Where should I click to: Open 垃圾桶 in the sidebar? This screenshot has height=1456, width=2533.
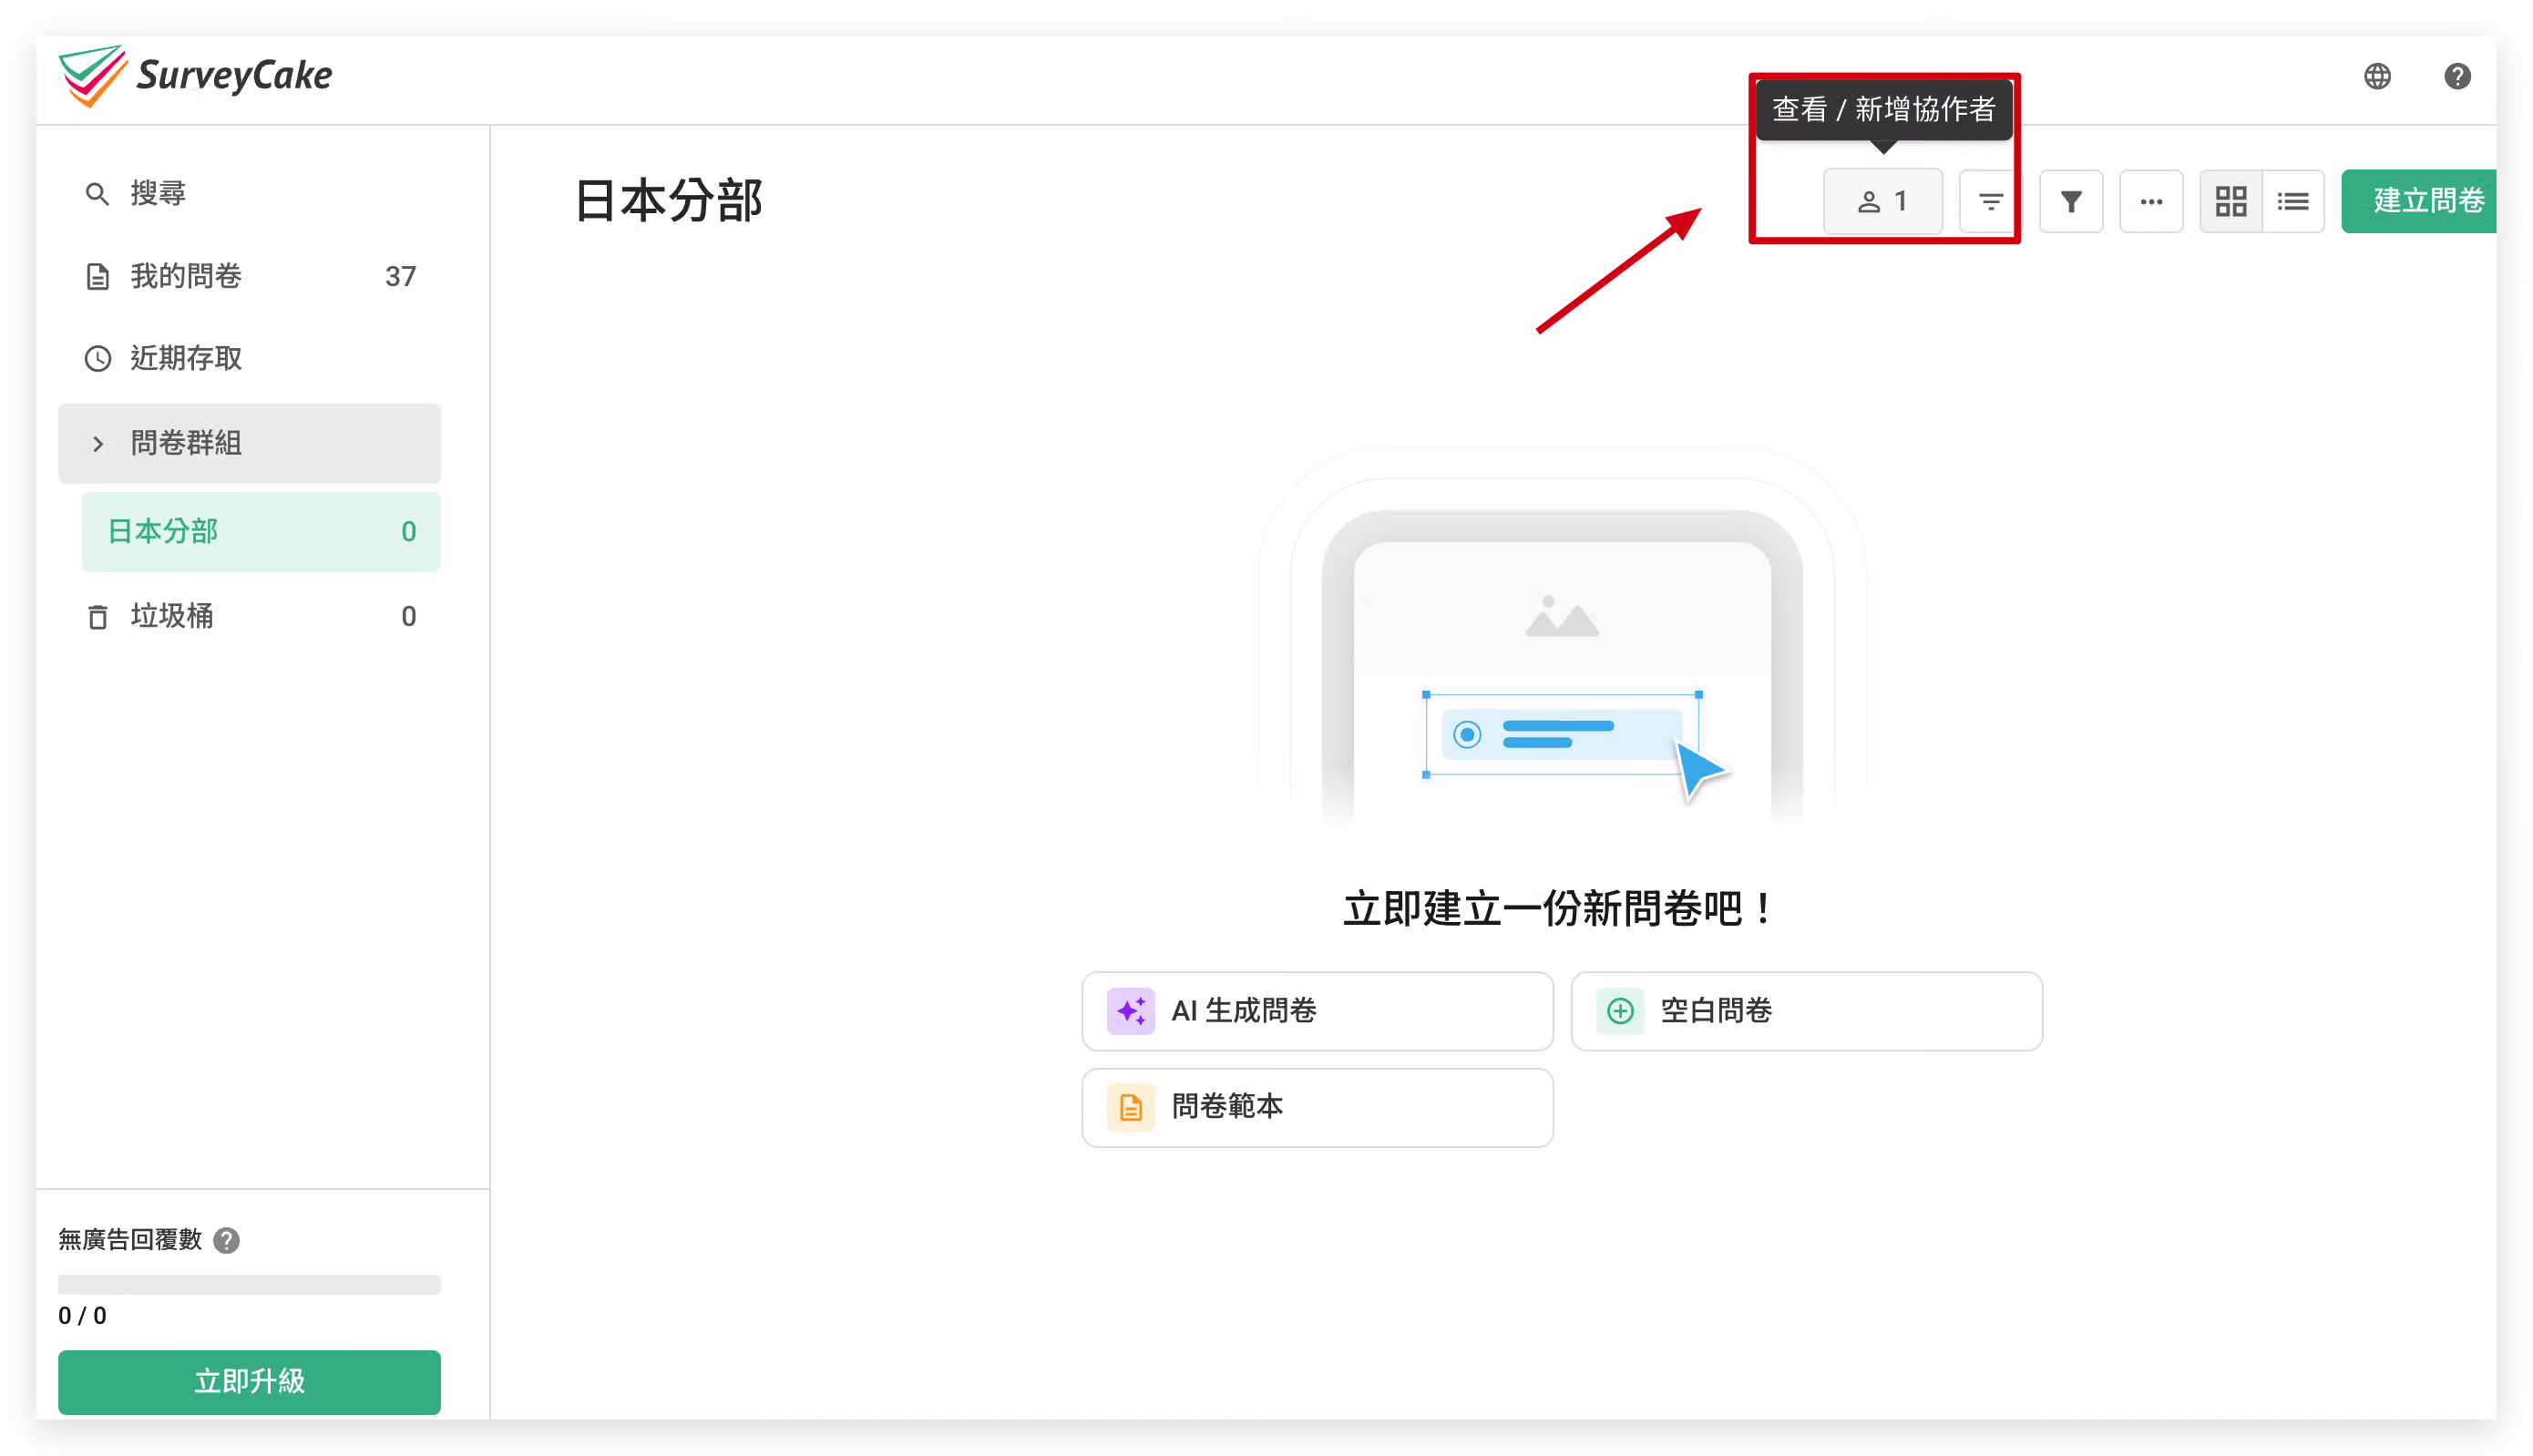click(249, 616)
